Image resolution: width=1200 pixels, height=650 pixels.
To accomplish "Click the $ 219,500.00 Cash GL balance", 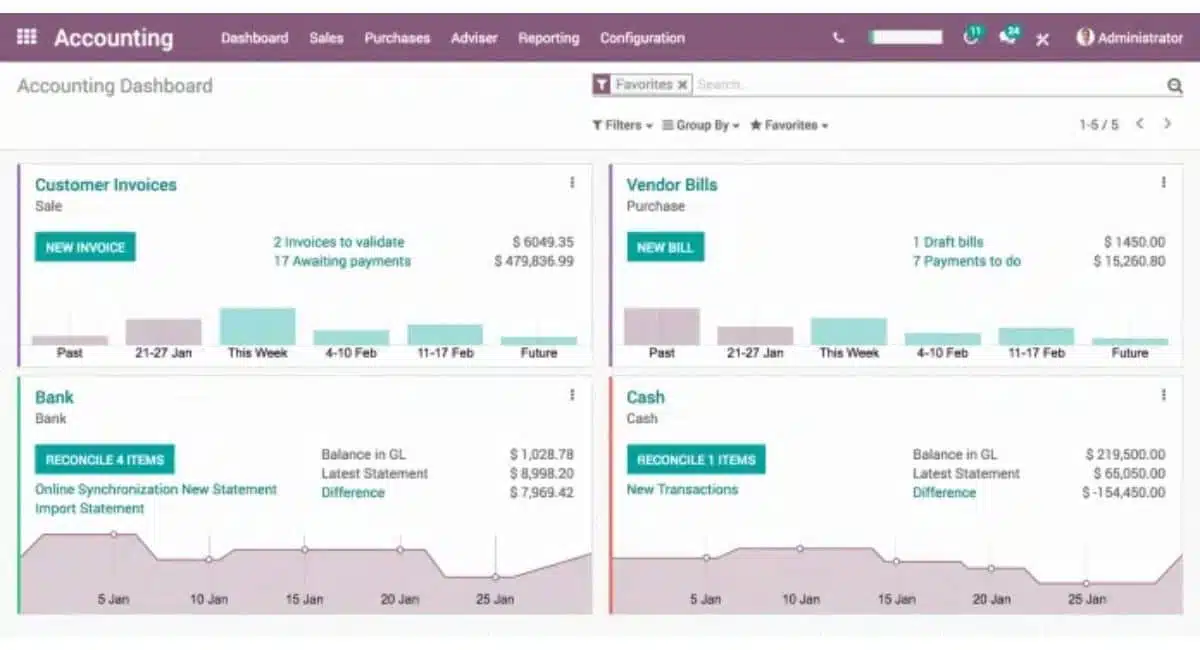I will click(1125, 454).
